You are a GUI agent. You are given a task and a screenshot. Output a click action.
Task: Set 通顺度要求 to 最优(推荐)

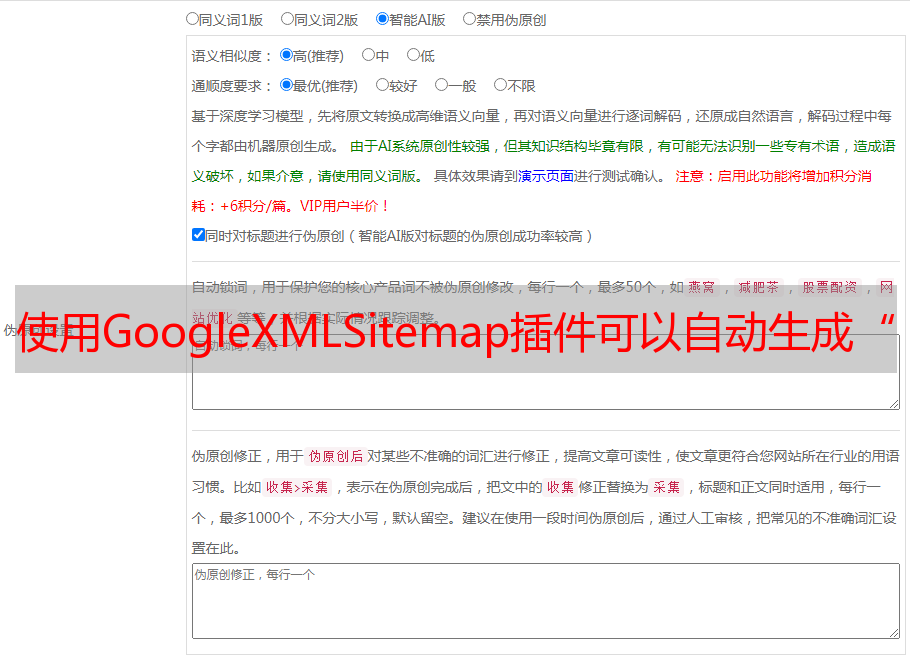286,85
